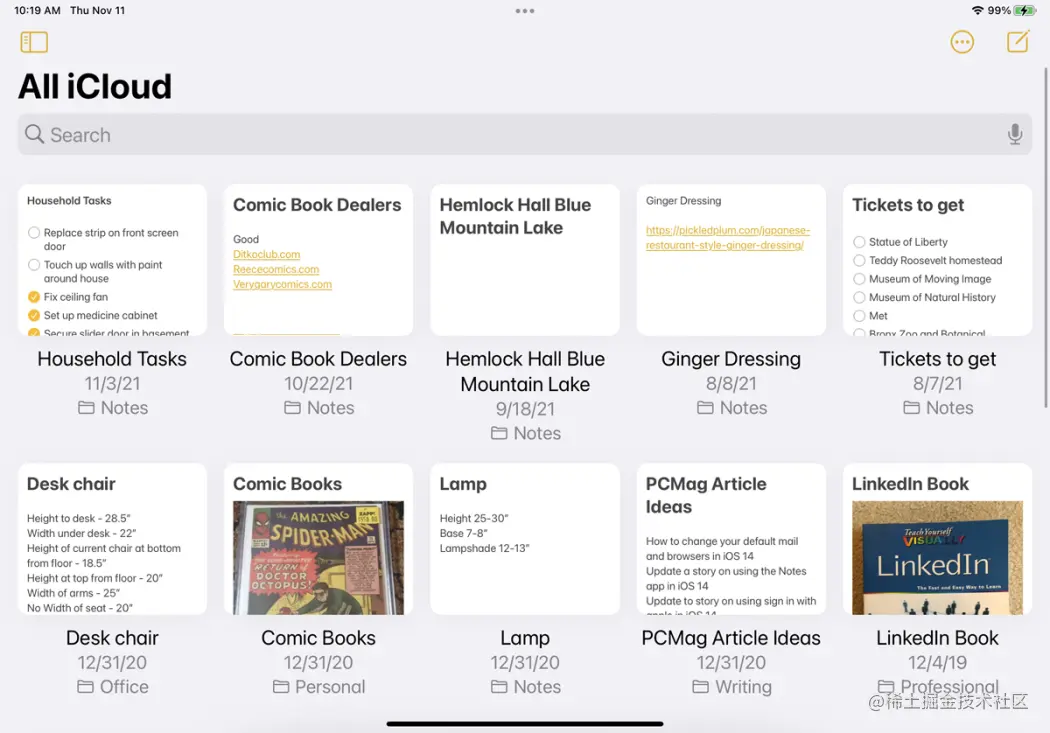Click the 'Comic Books' title below card
The image size is (1050, 733).
click(319, 638)
